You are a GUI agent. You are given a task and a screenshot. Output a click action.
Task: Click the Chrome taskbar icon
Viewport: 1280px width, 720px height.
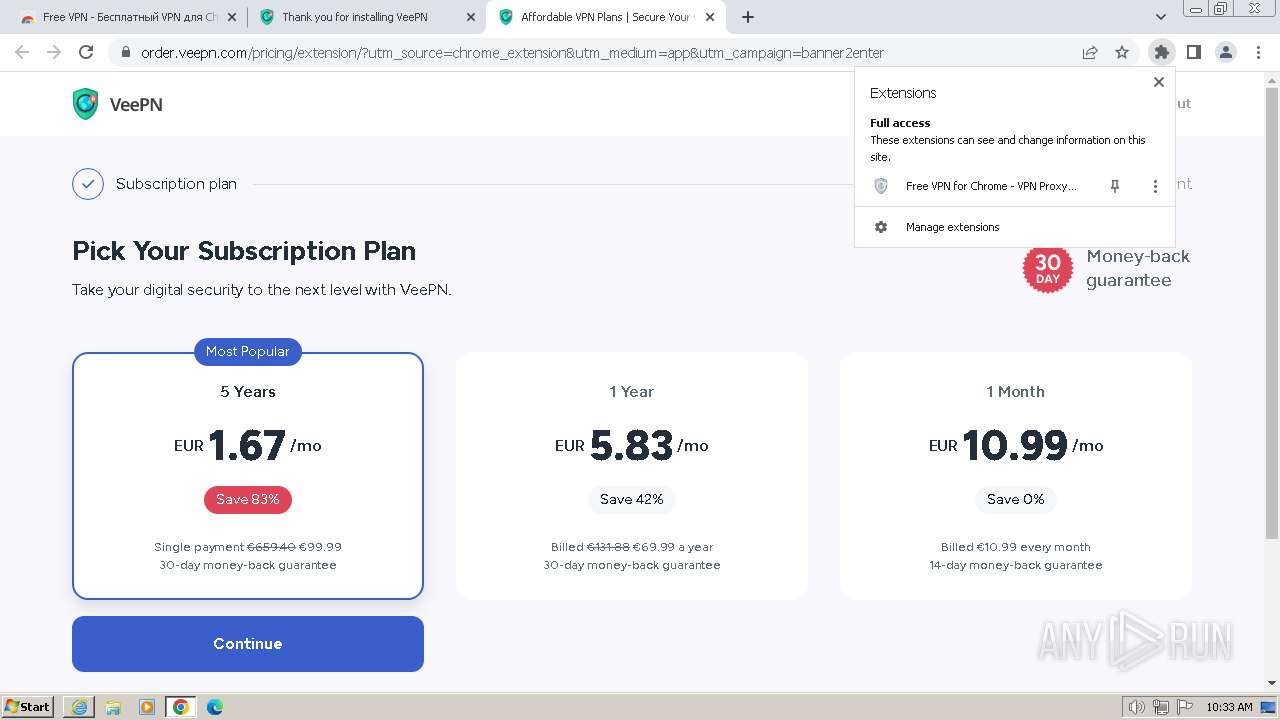coord(181,707)
